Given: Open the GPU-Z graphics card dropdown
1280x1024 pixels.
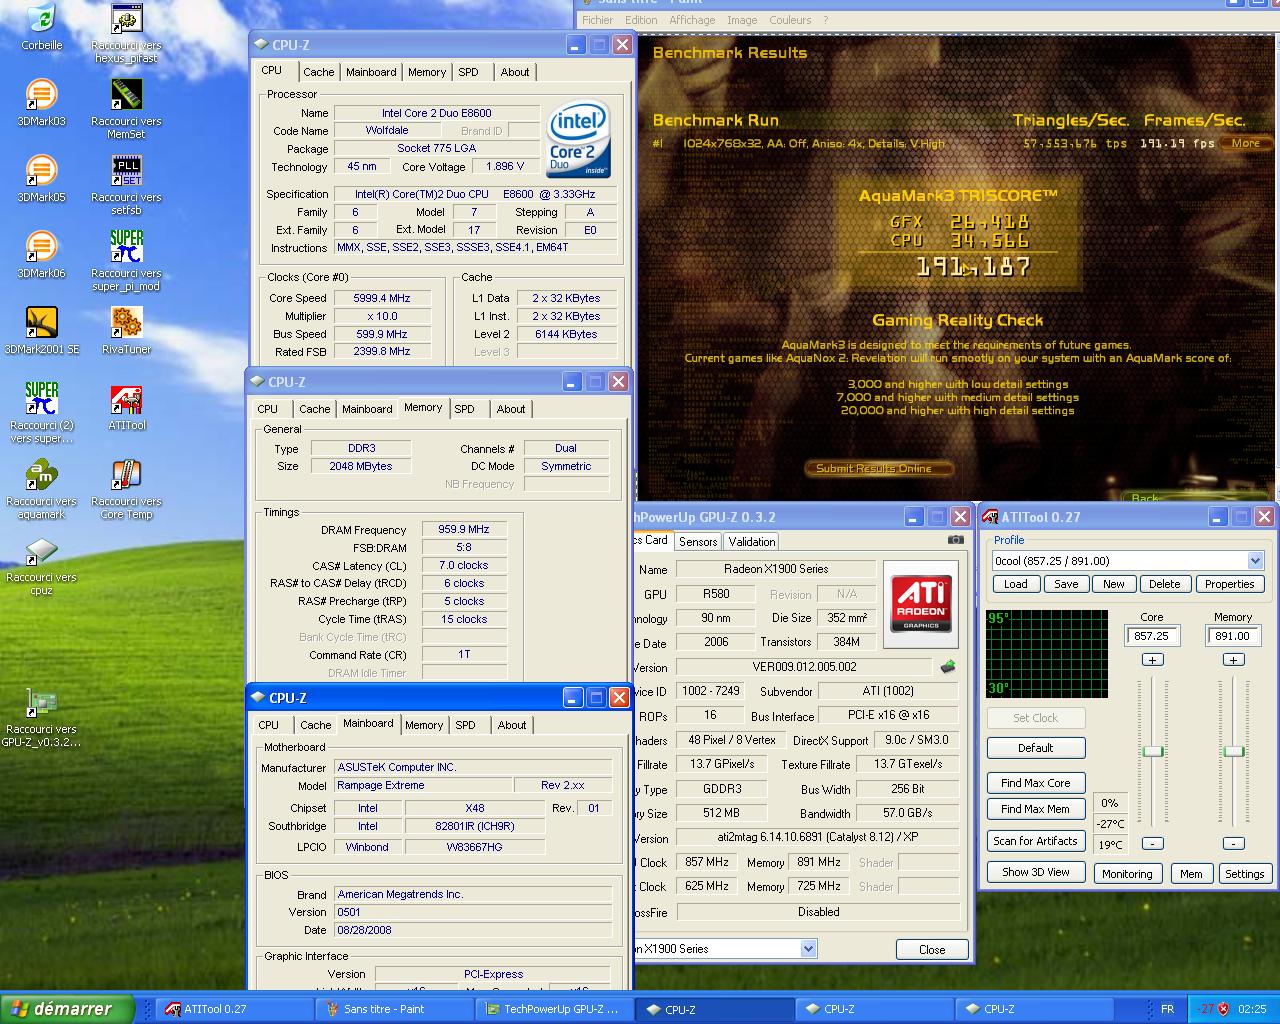Looking at the screenshot, I should [808, 949].
